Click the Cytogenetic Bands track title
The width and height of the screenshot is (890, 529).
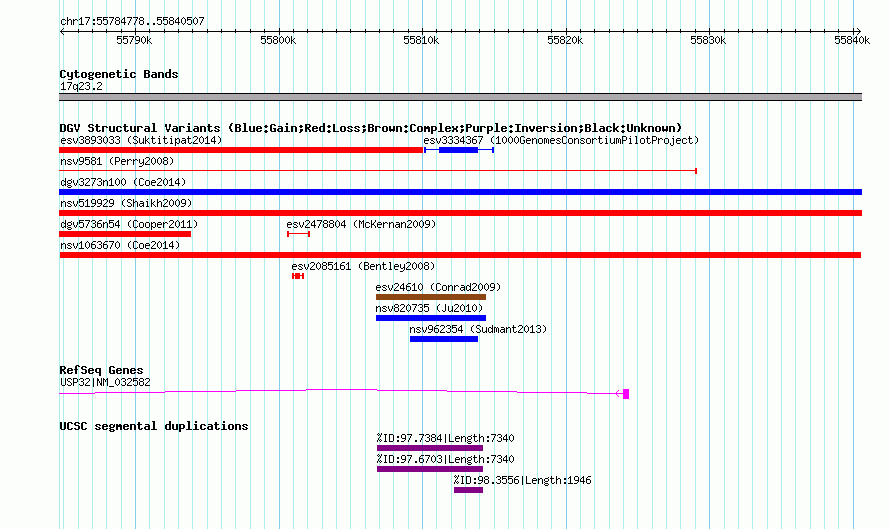pyautogui.click(x=119, y=74)
